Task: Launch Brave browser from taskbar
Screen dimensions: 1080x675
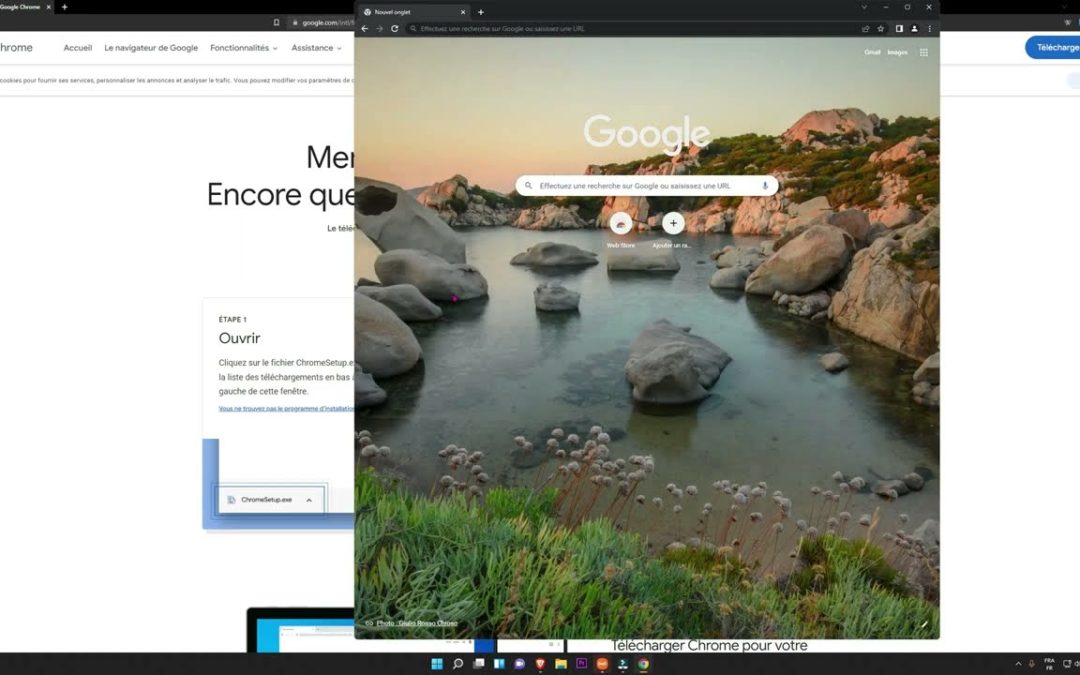Action: click(x=541, y=664)
